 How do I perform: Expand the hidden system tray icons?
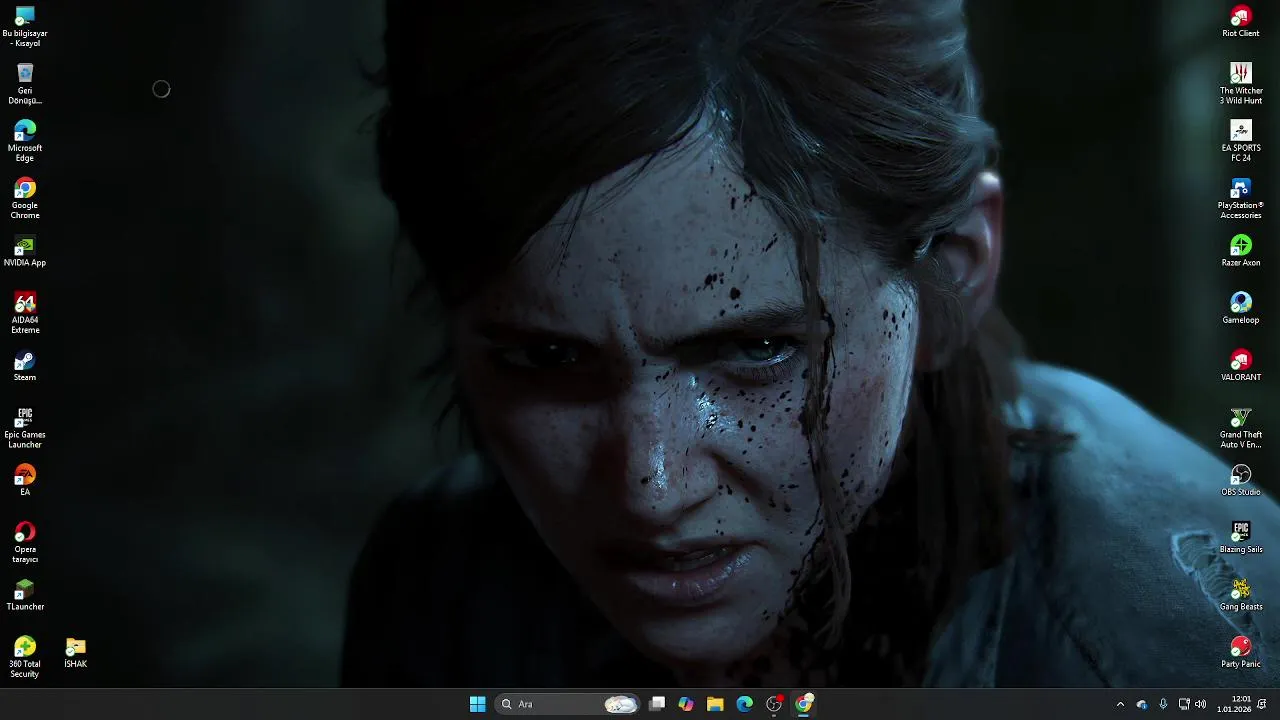pyautogui.click(x=1120, y=704)
